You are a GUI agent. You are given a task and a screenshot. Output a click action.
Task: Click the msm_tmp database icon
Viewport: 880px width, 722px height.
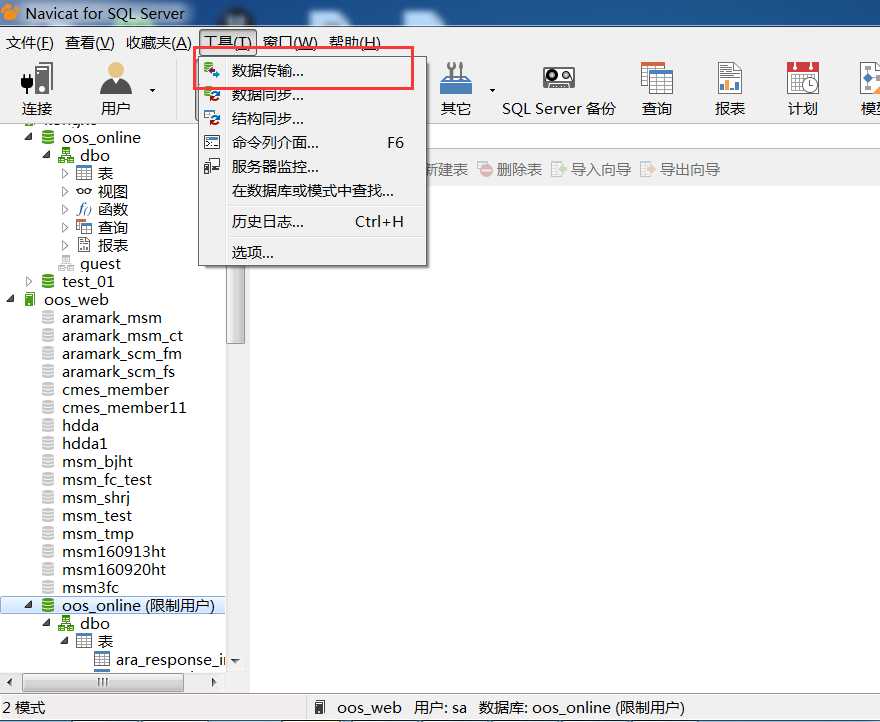(48, 533)
